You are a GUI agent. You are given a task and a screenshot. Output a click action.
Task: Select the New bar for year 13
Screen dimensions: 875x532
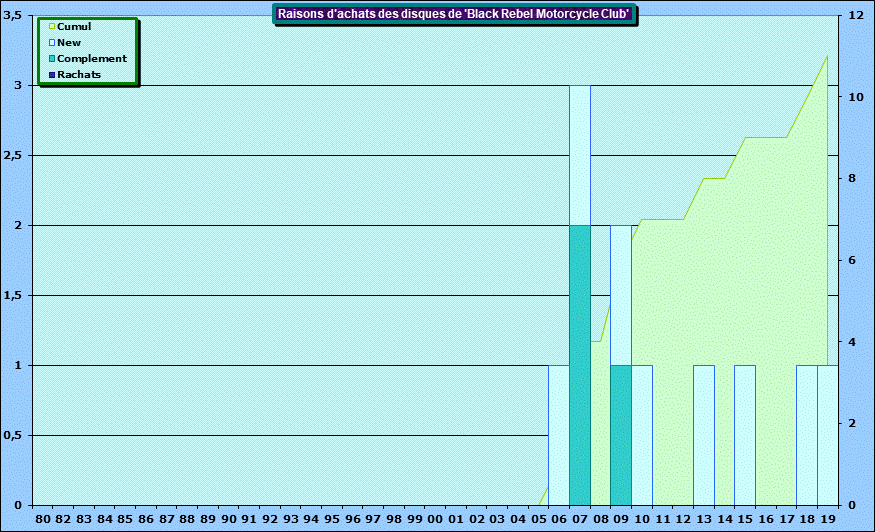(x=703, y=435)
